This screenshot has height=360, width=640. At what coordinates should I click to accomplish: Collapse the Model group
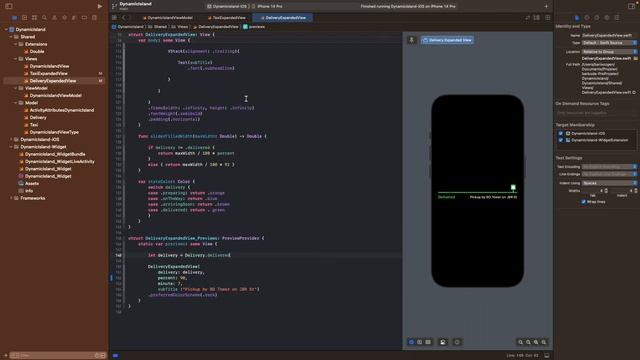click(x=16, y=103)
